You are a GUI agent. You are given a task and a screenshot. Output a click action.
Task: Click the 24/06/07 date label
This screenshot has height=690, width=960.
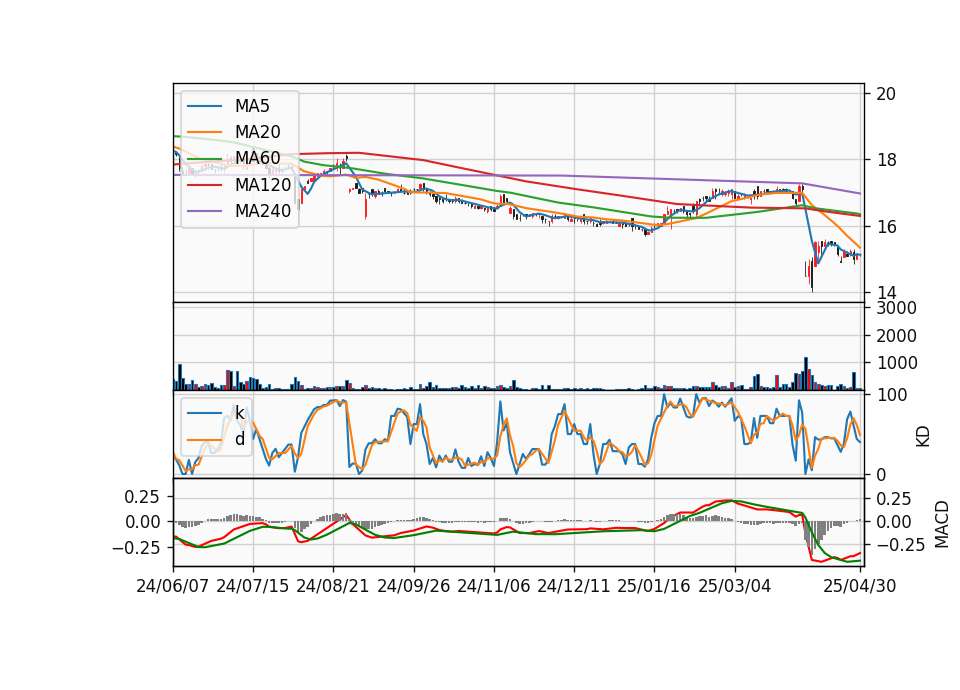pyautogui.click(x=173, y=586)
